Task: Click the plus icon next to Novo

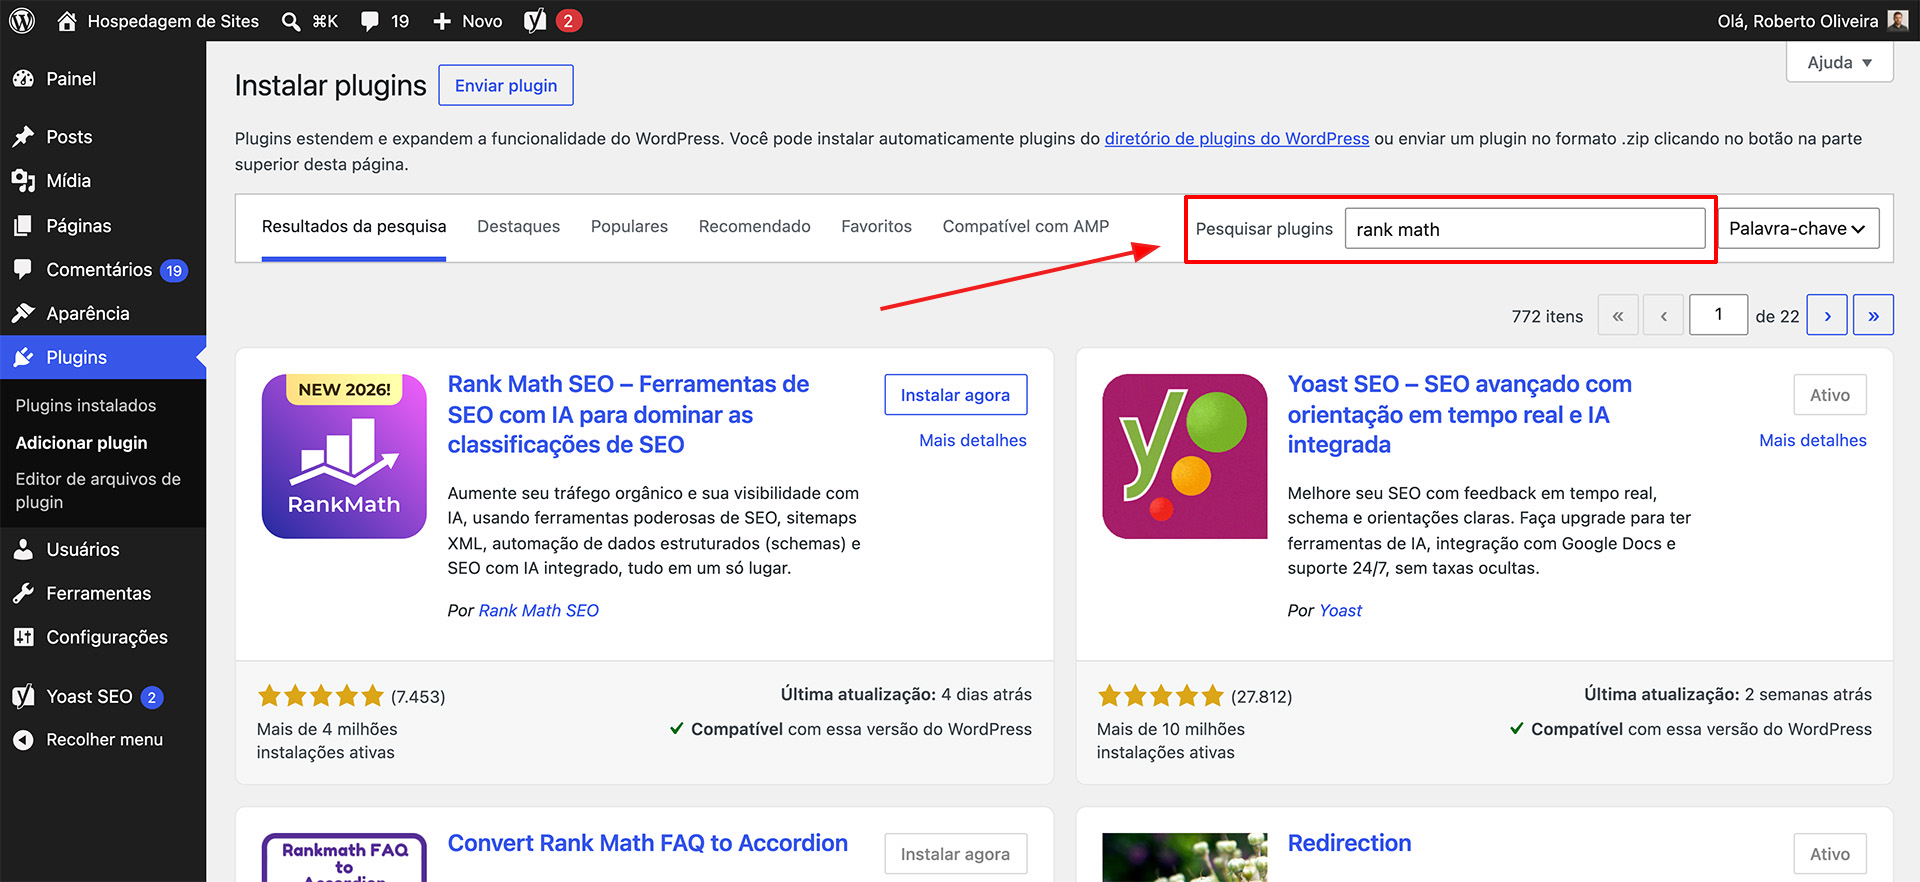Action: [442, 21]
